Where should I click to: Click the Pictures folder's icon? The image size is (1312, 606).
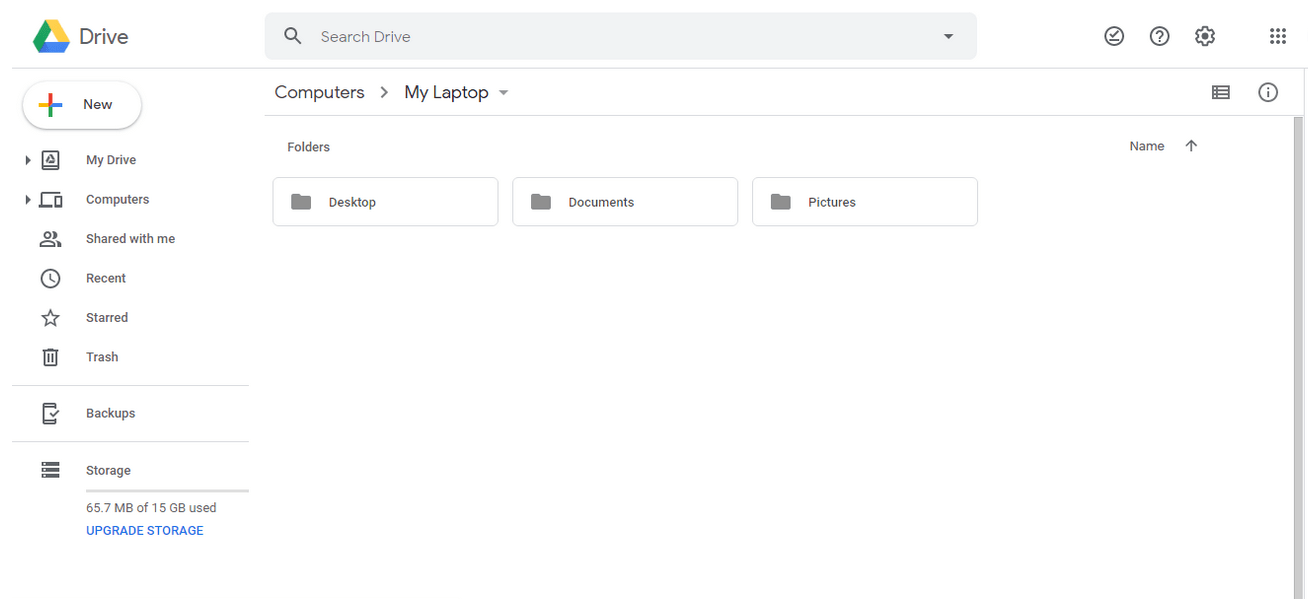(x=781, y=202)
